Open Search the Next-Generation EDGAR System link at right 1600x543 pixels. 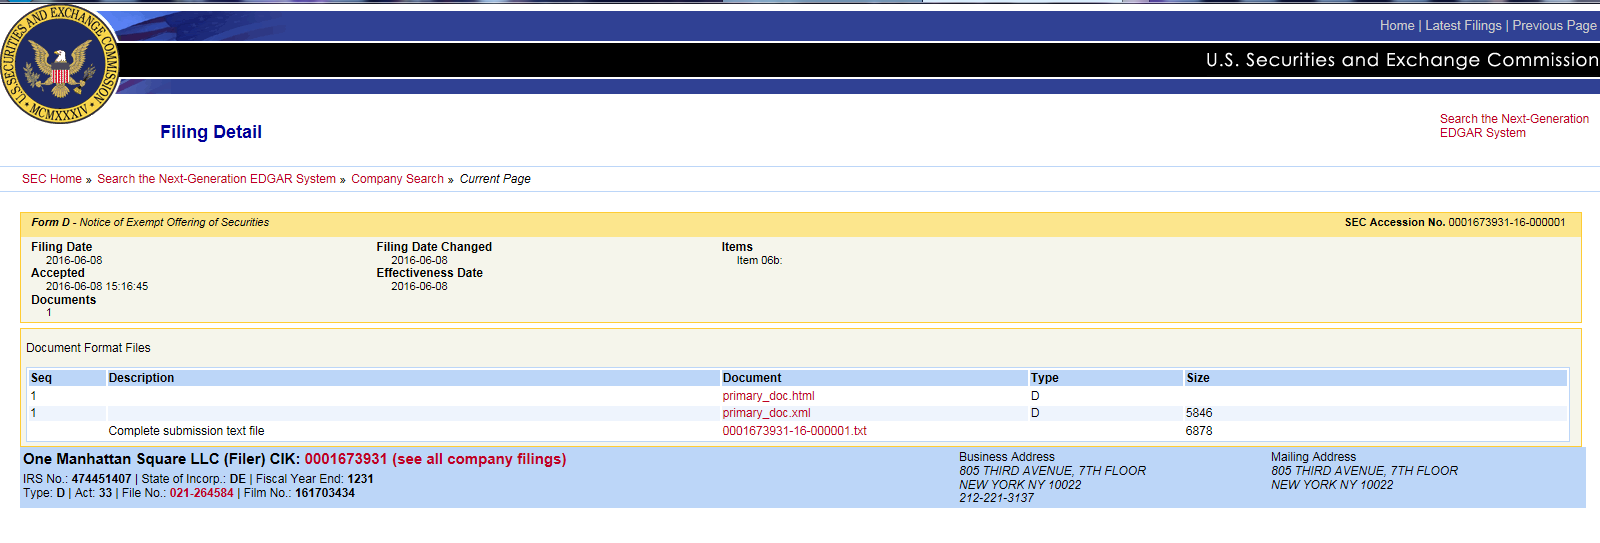pos(1514,126)
